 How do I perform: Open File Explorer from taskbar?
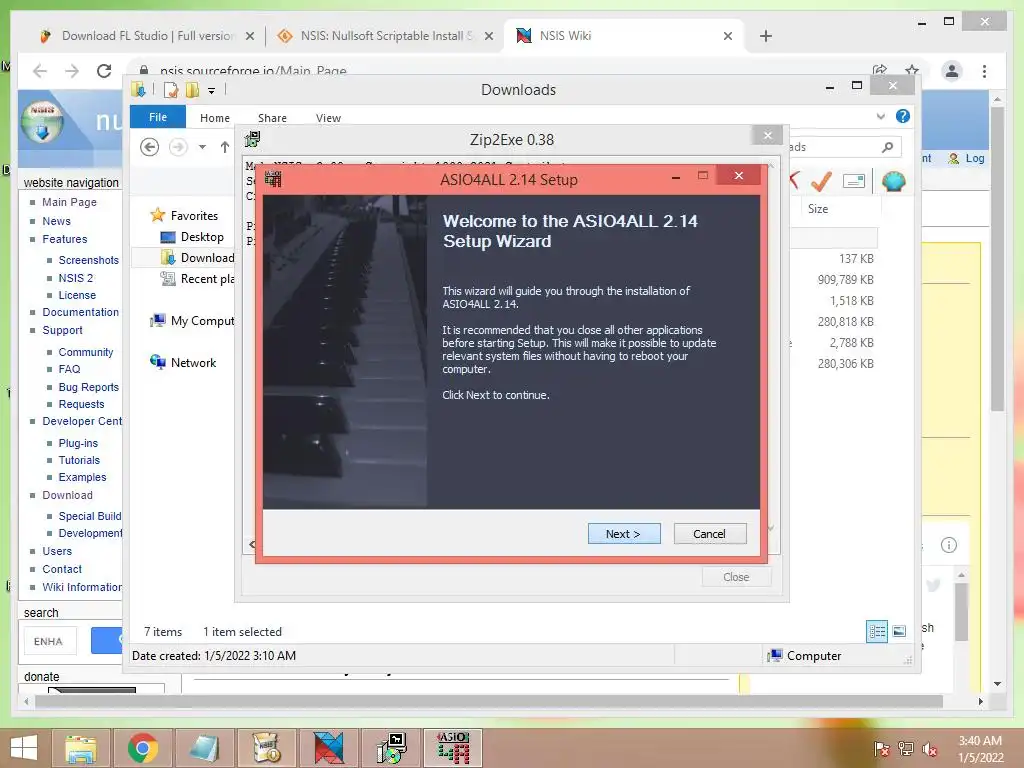click(x=80, y=748)
